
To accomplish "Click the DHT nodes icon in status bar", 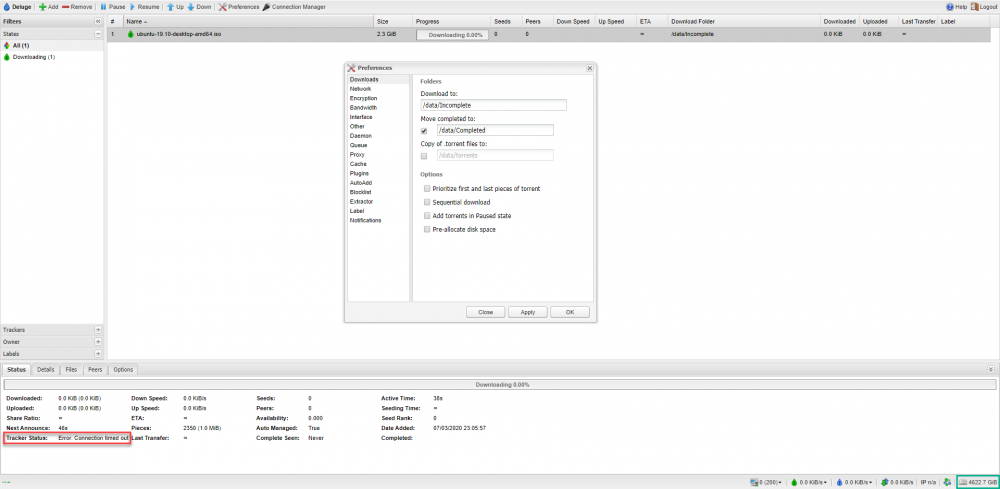I will tap(948, 482).
